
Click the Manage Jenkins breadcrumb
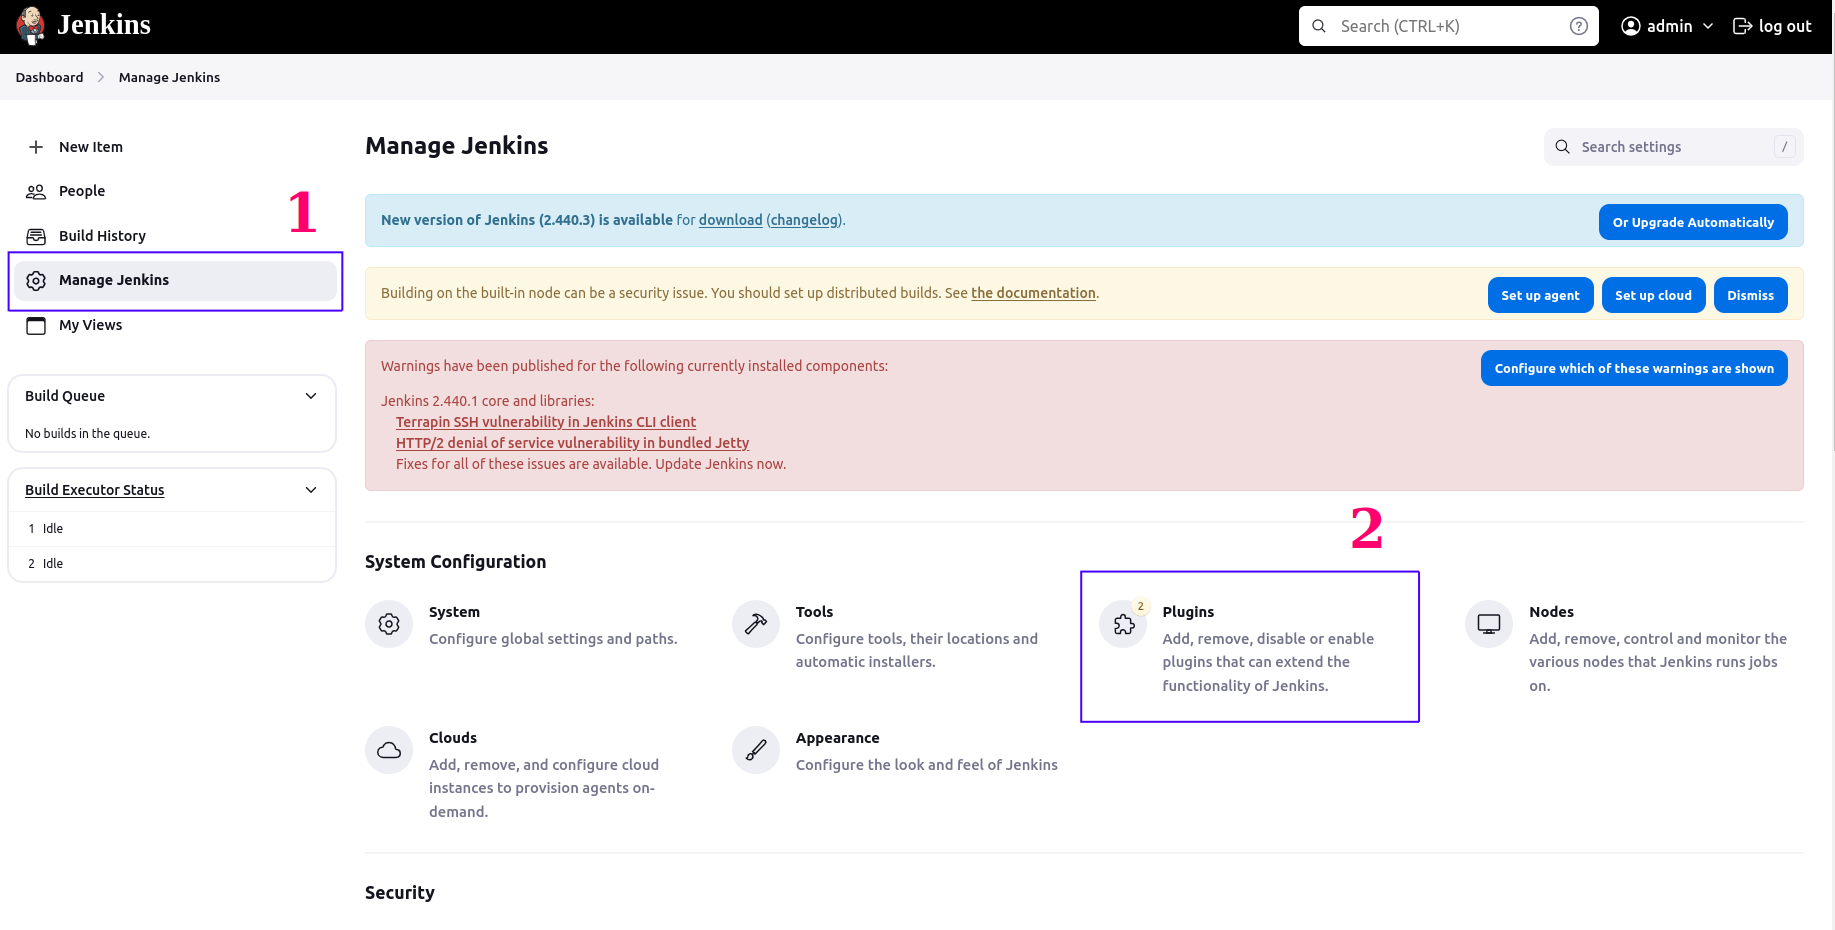pyautogui.click(x=169, y=77)
